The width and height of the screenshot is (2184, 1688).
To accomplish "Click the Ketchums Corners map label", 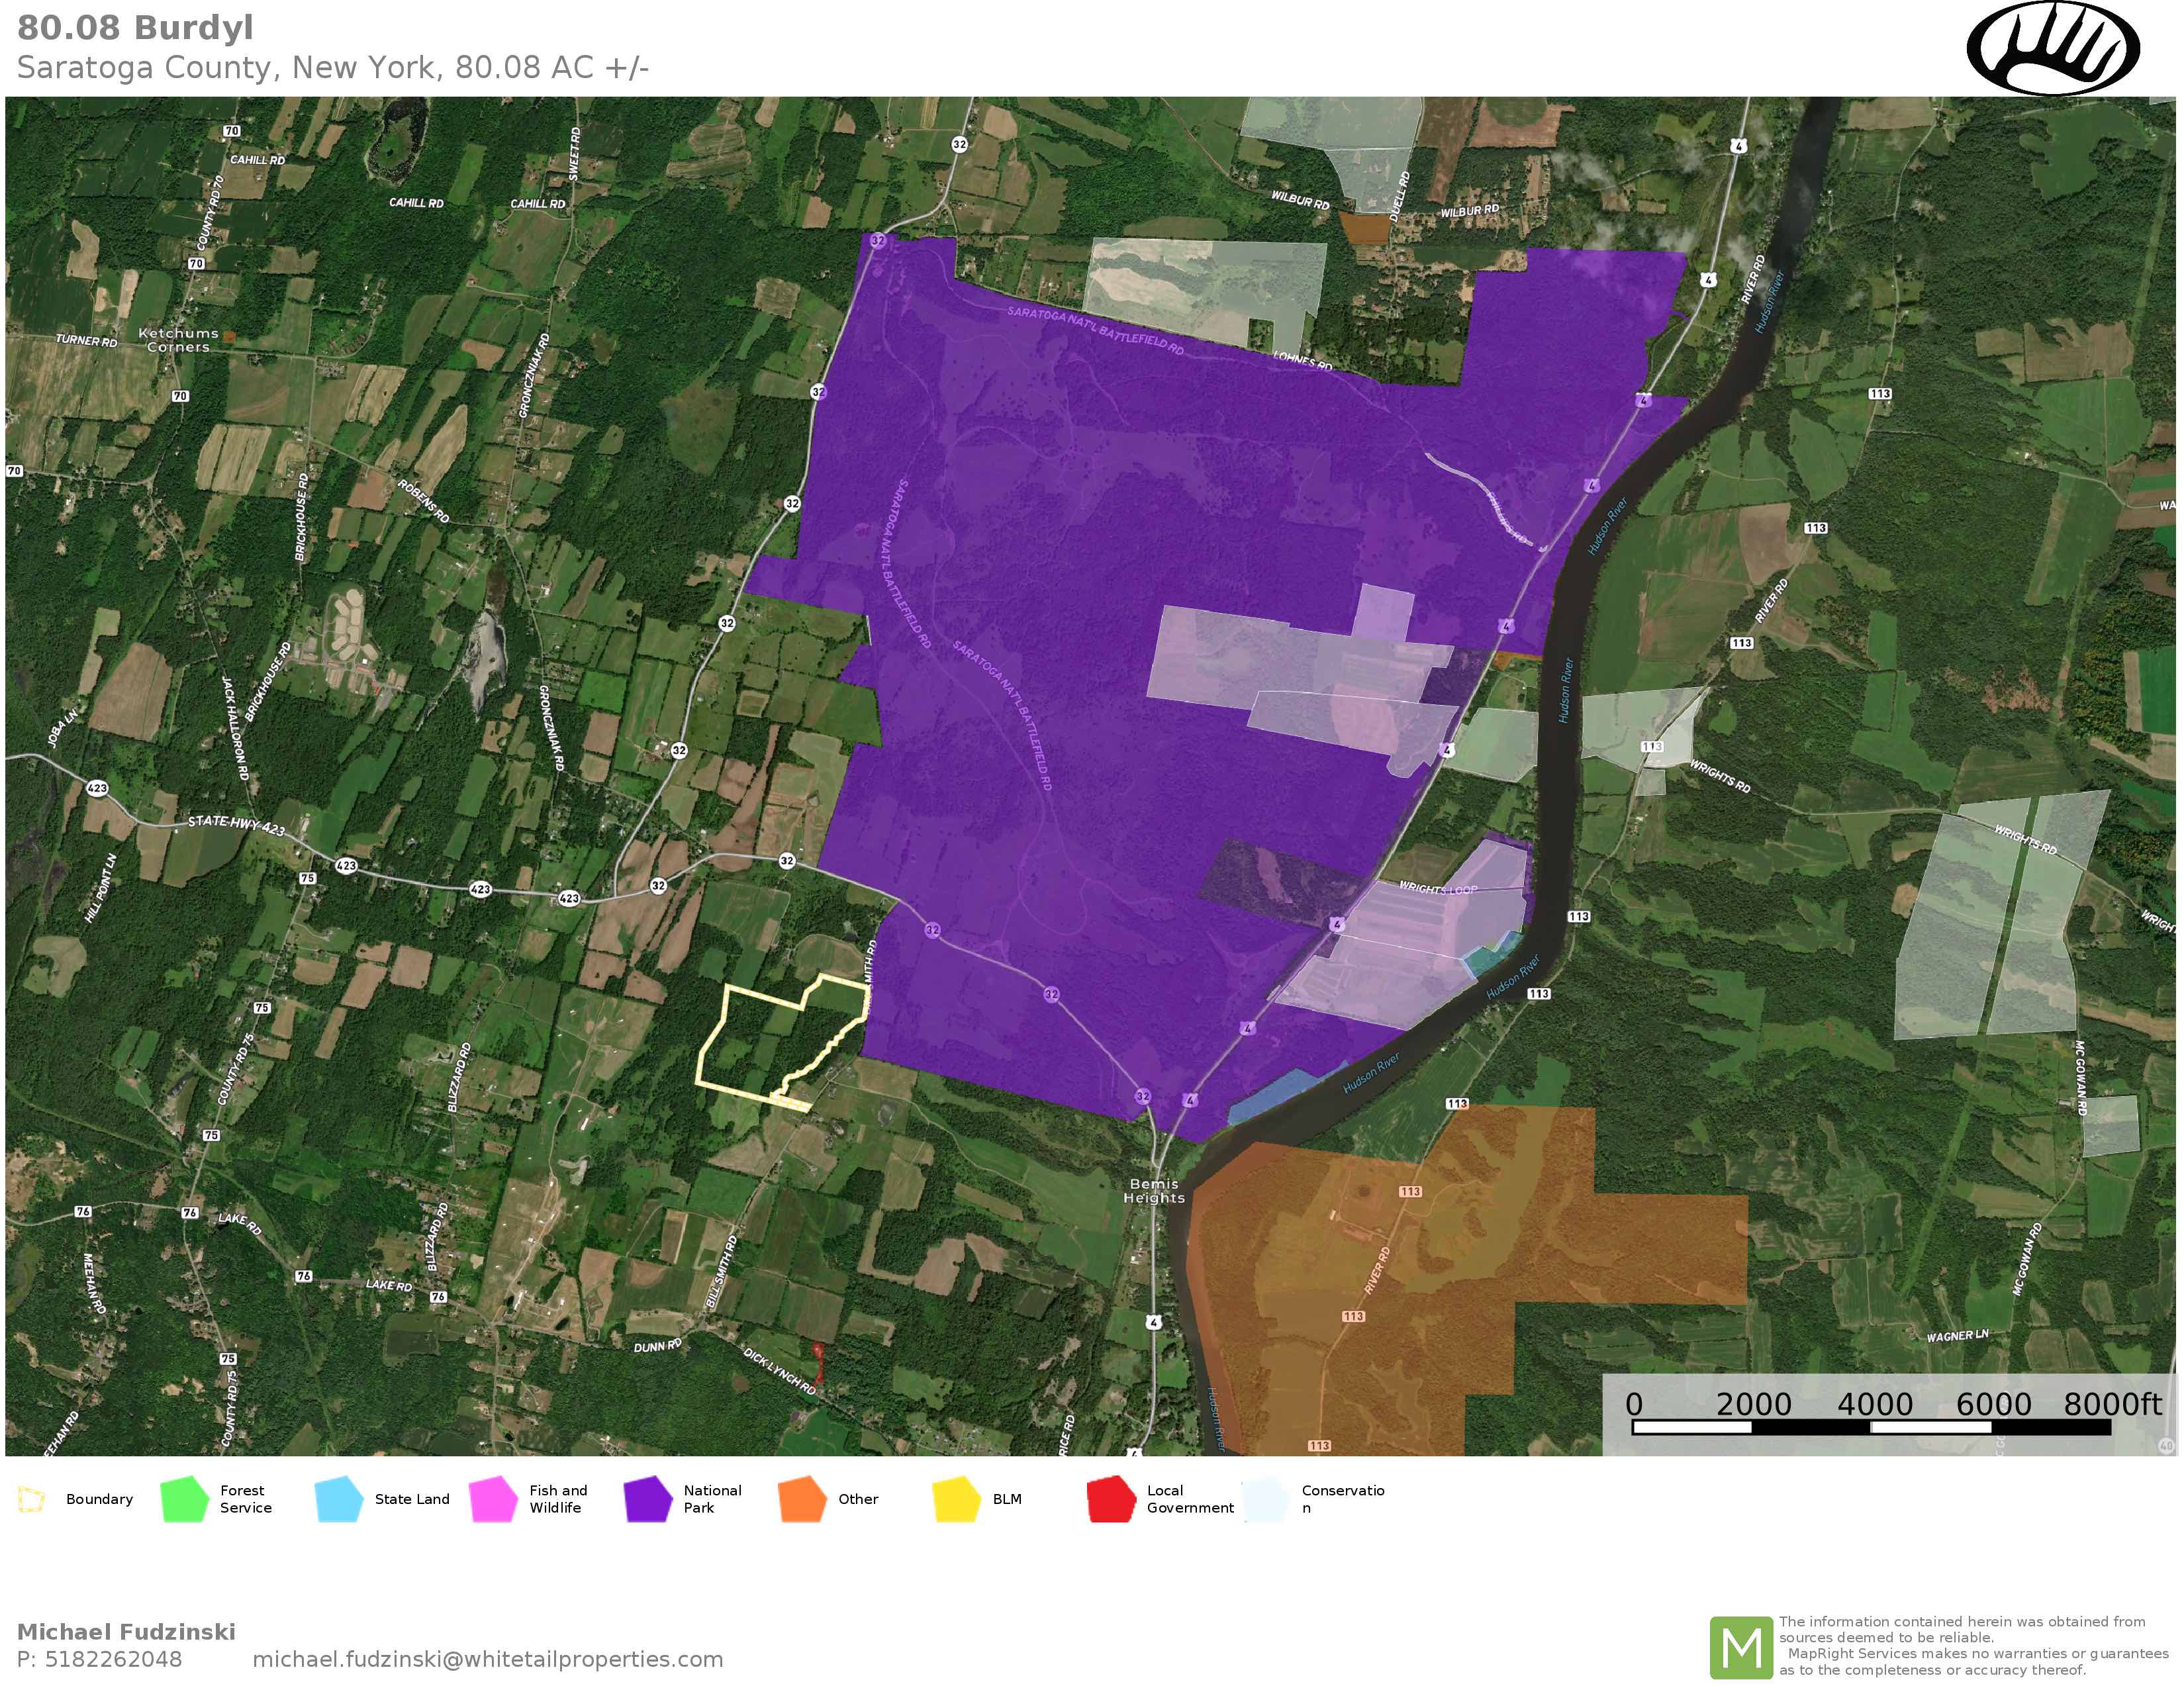I will [x=178, y=340].
